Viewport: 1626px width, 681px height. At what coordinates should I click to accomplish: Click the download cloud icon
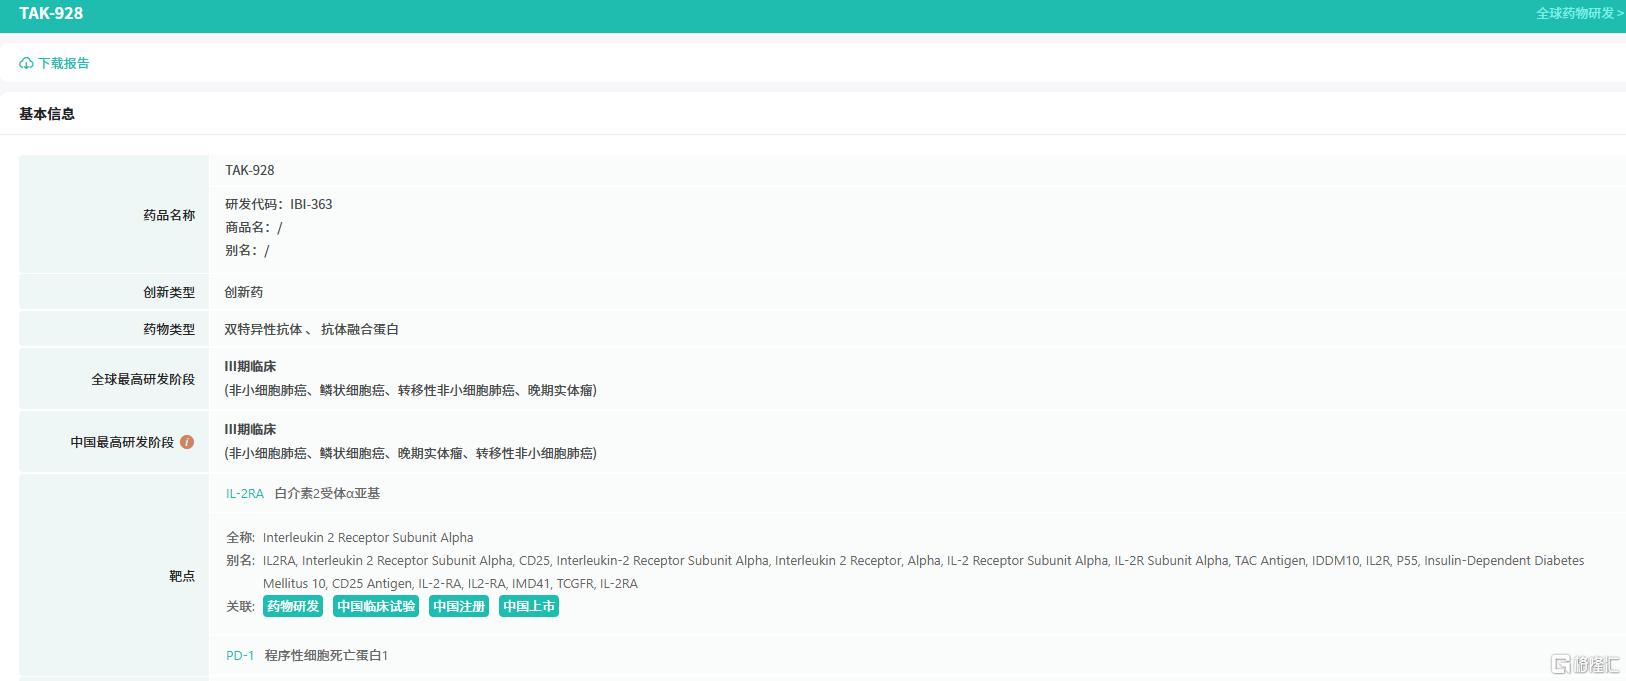coord(26,63)
